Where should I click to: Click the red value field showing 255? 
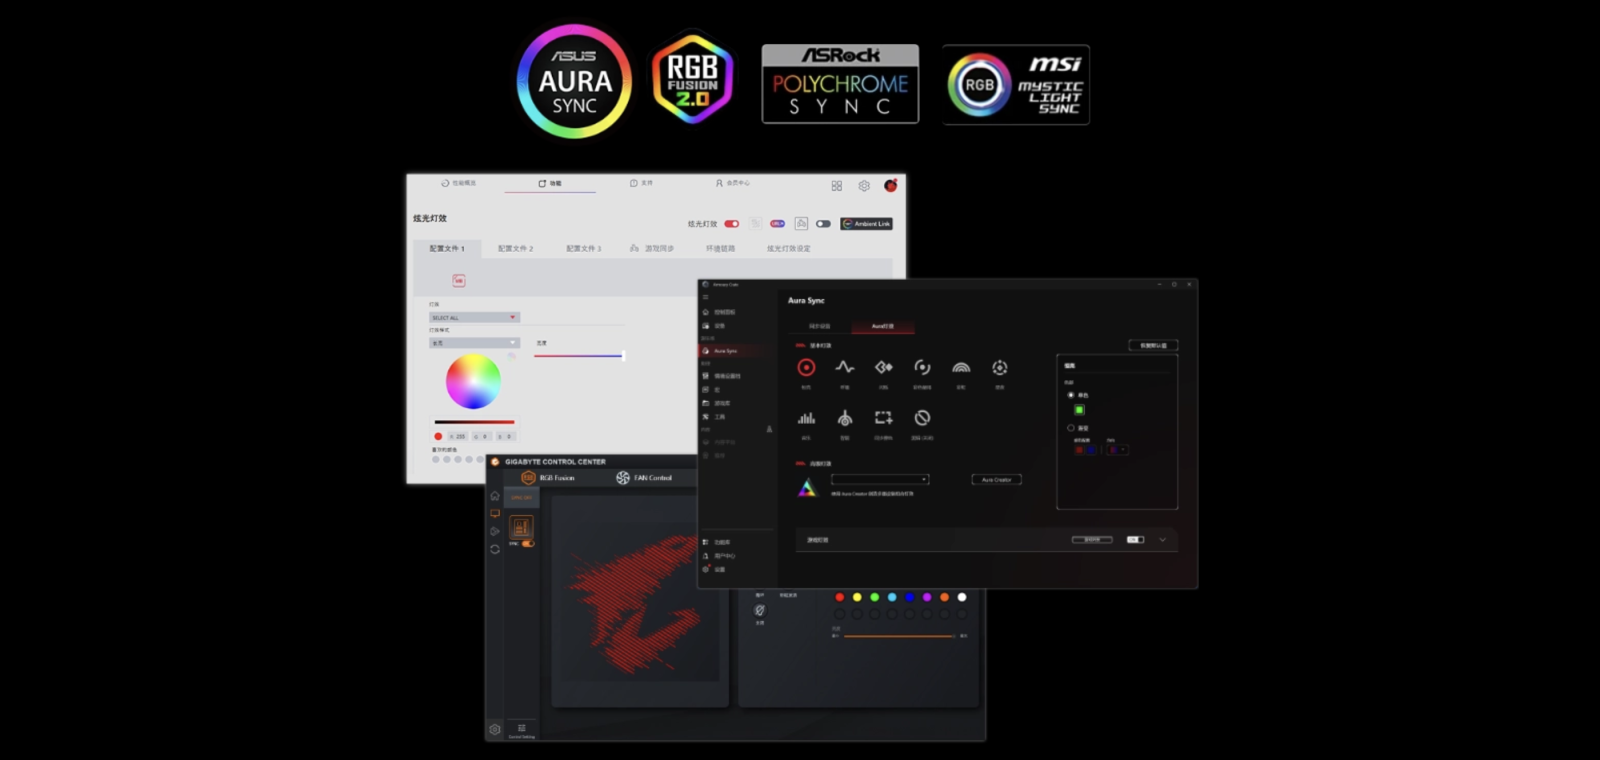click(x=457, y=437)
